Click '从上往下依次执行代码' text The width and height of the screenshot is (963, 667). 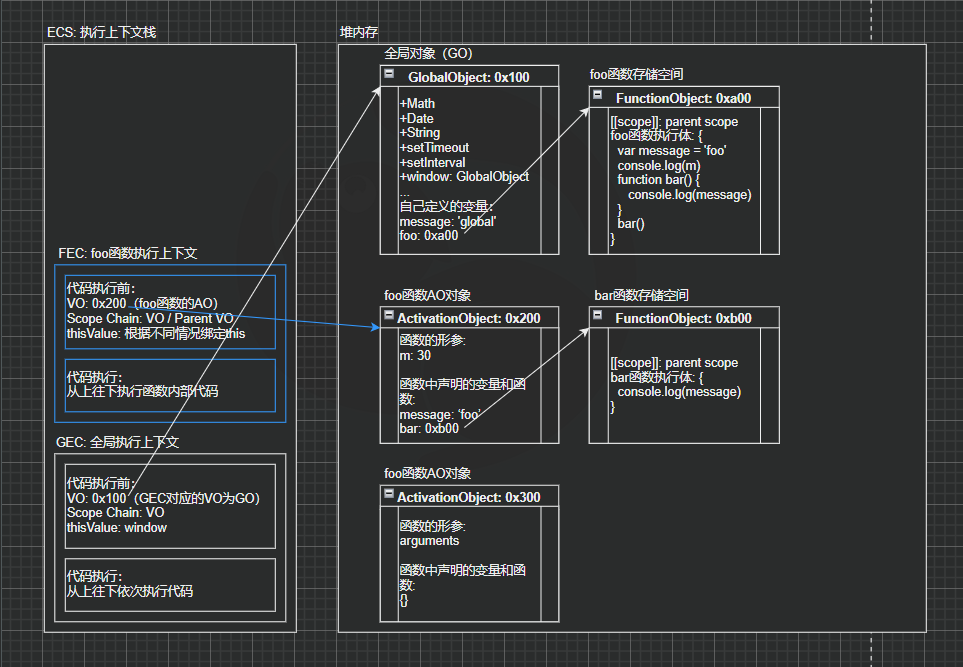(x=130, y=591)
